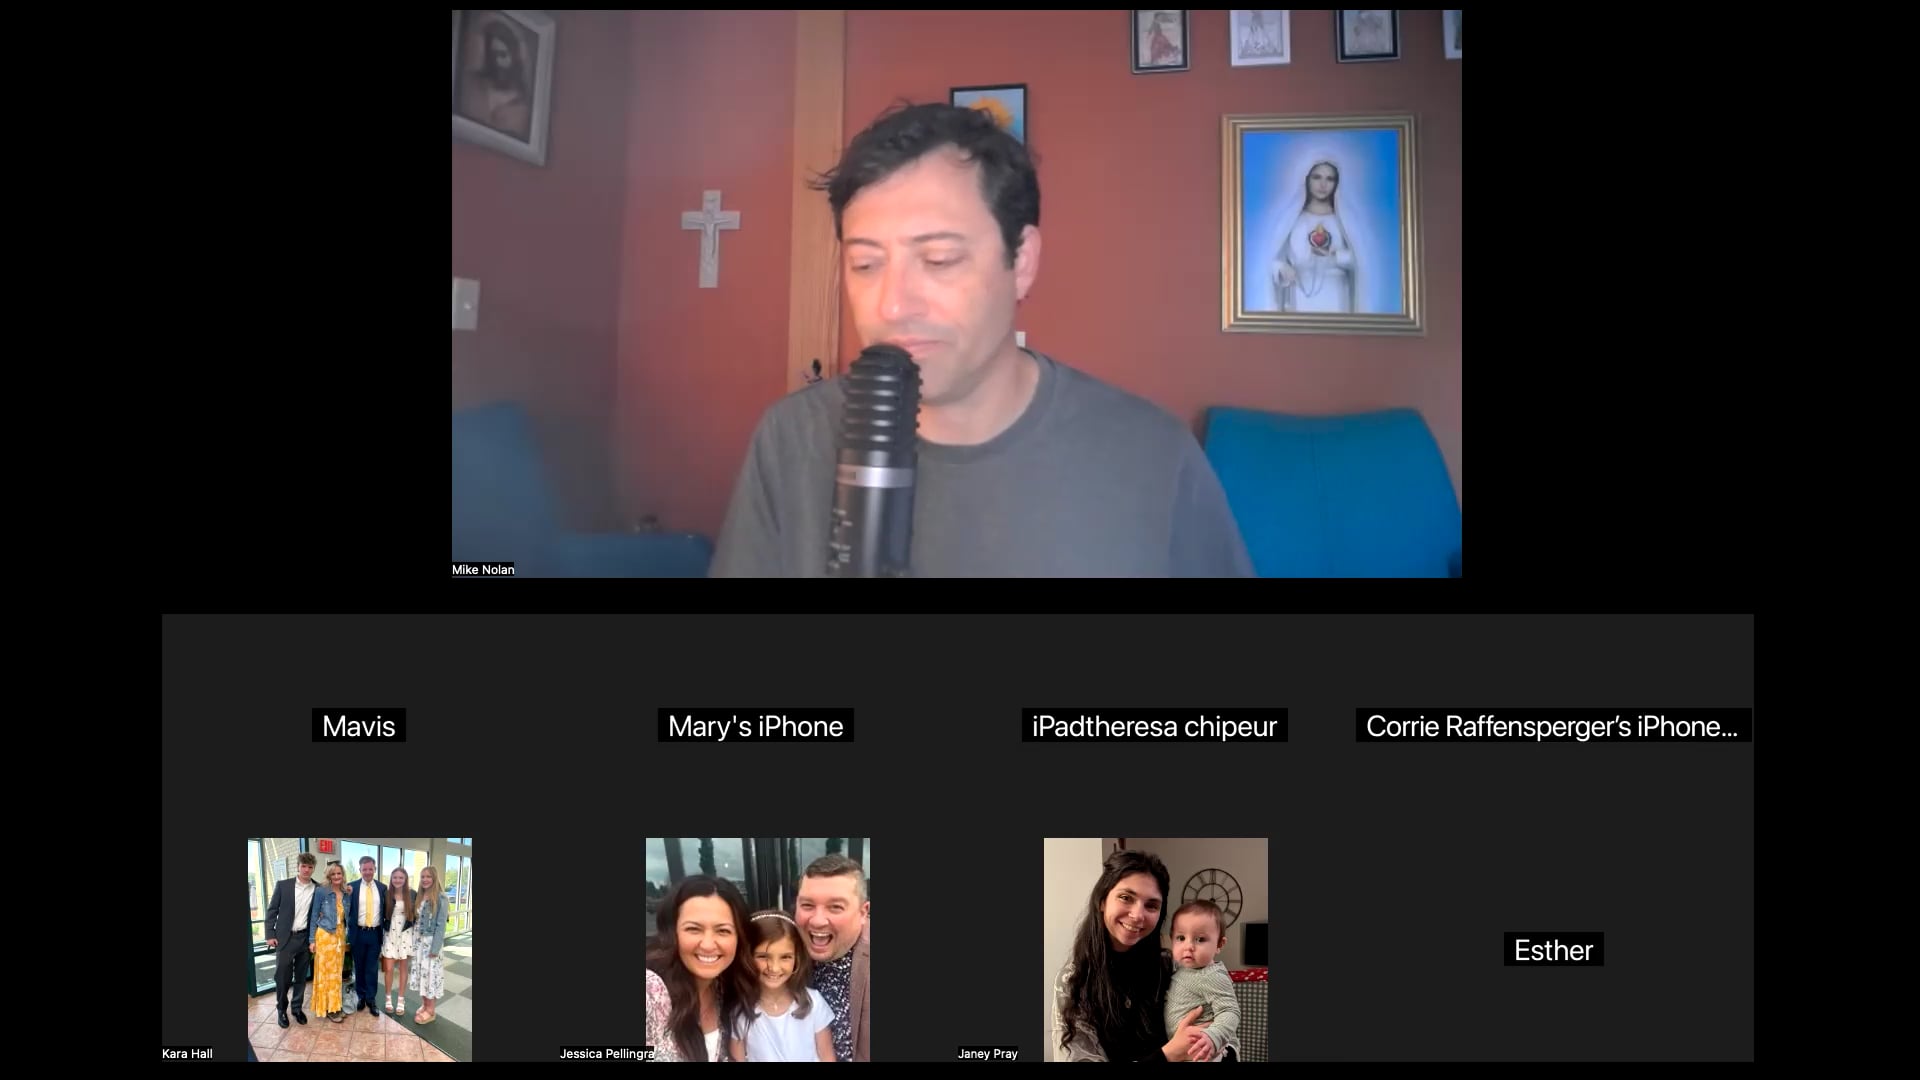Click Mike Nolan's main speaker video
The width and height of the screenshot is (1920, 1080).
point(956,294)
